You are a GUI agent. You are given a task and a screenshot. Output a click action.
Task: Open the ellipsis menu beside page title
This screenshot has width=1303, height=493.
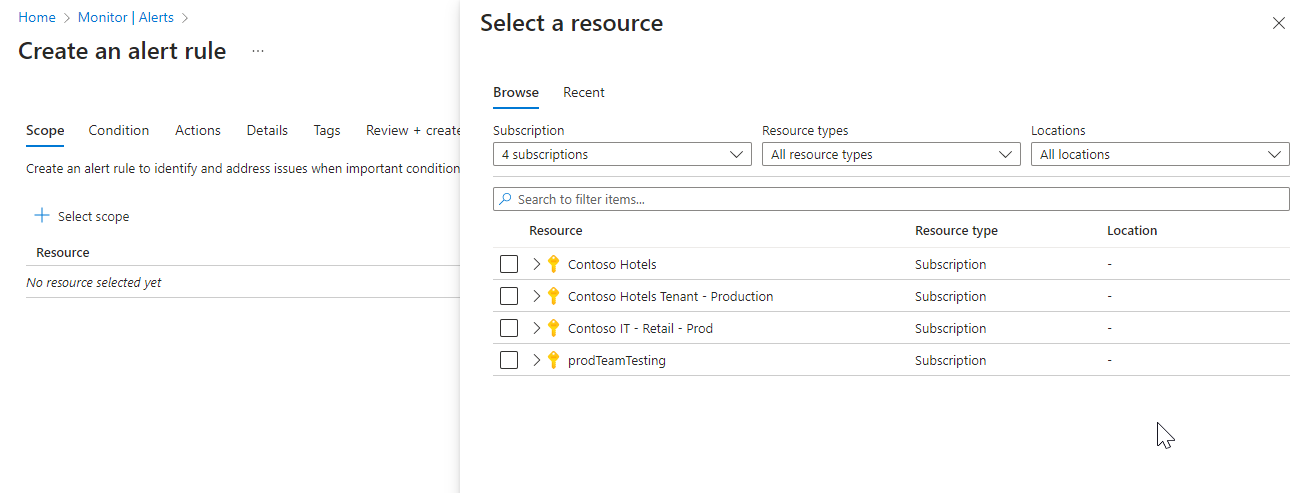point(258,51)
